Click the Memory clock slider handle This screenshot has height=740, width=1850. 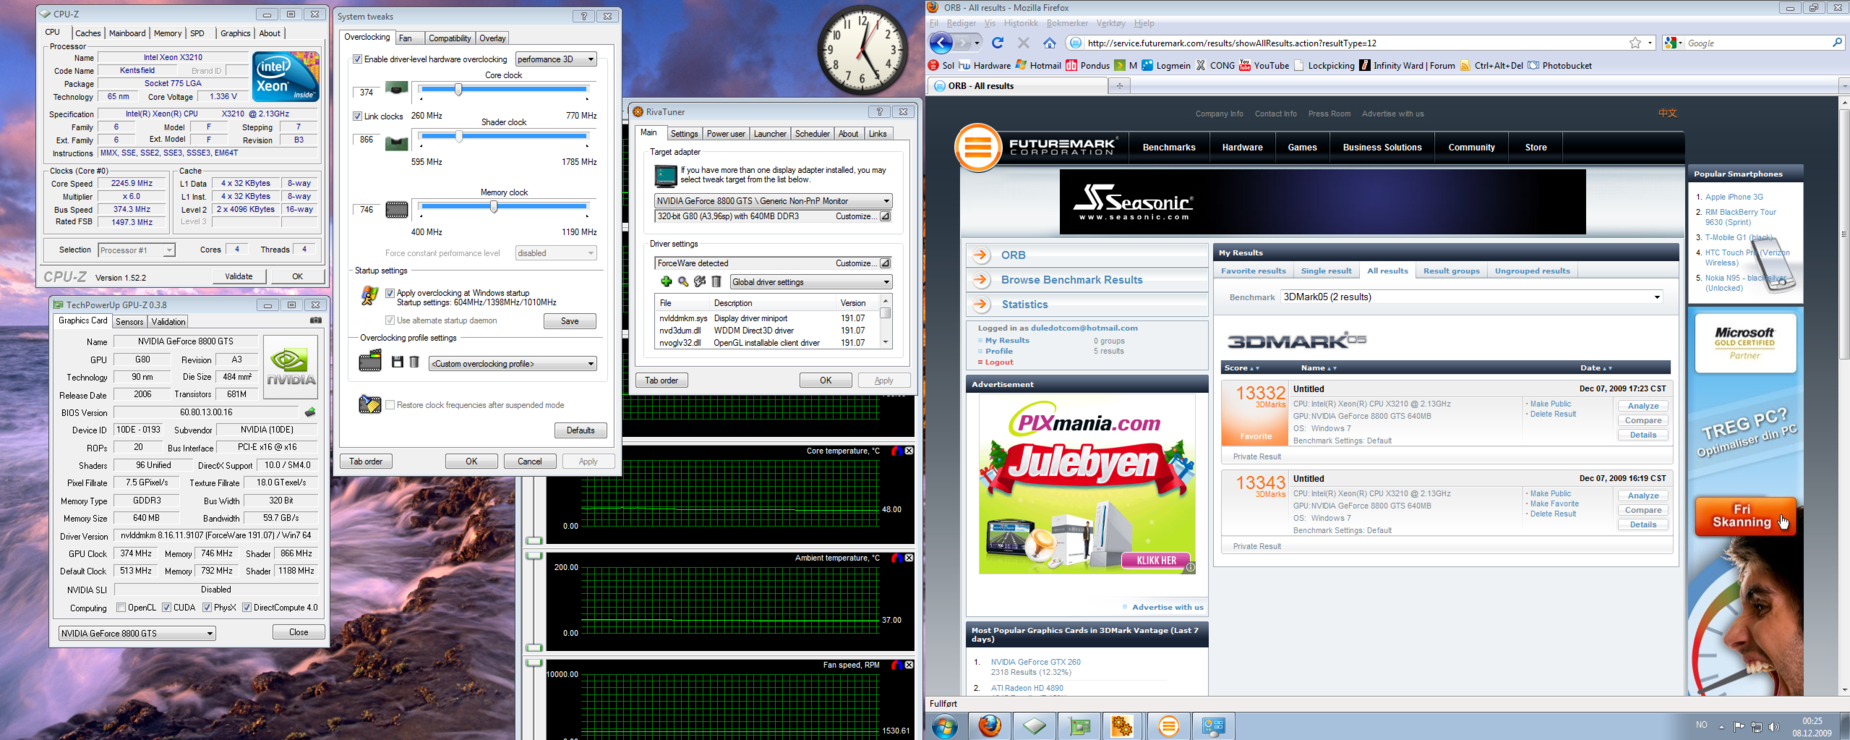coord(493,206)
